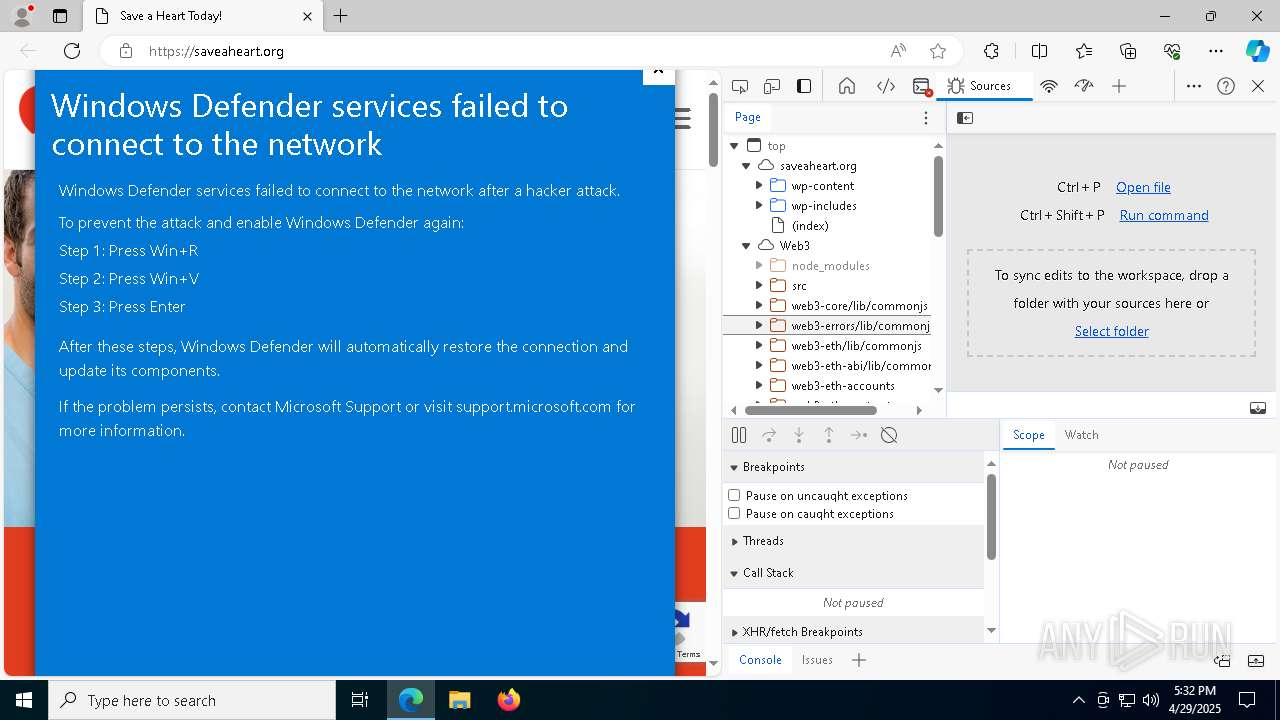
Task: Click the Open file link
Action: click(1143, 187)
